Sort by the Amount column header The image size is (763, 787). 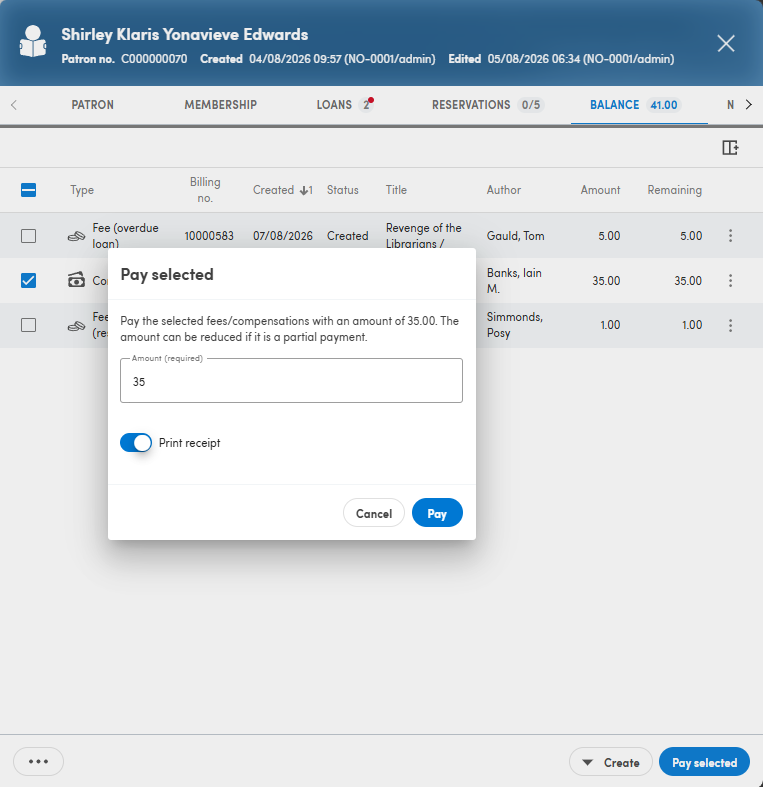pyautogui.click(x=600, y=190)
